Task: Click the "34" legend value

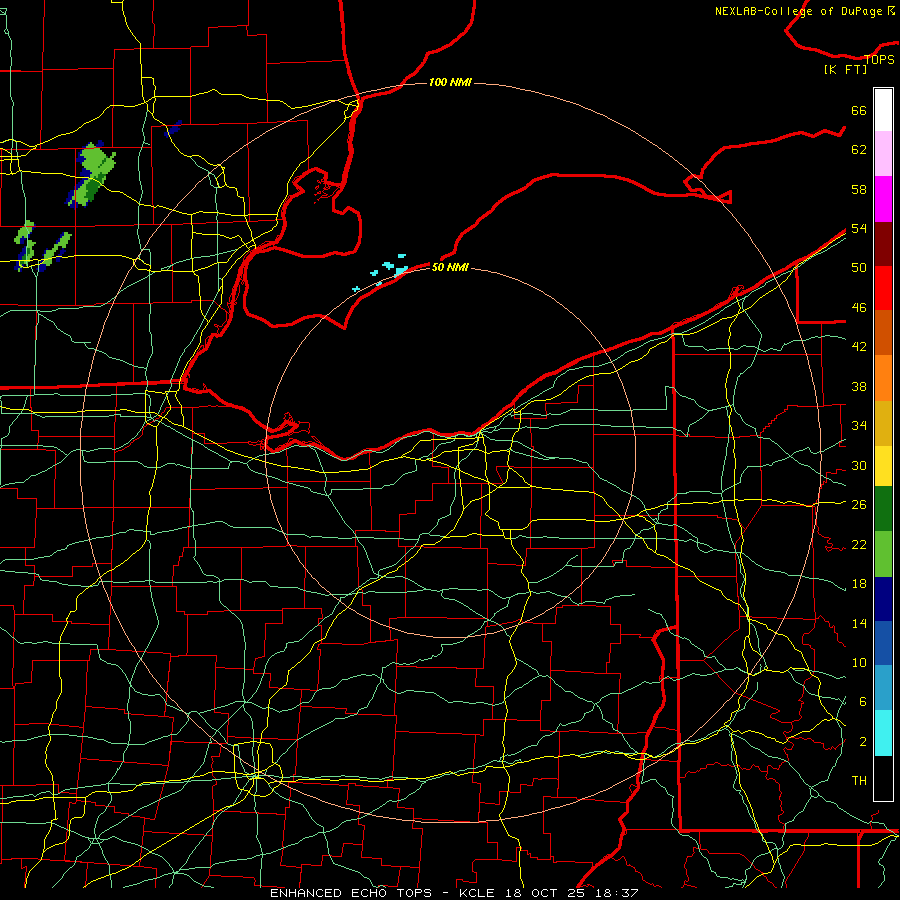Action: tap(859, 425)
